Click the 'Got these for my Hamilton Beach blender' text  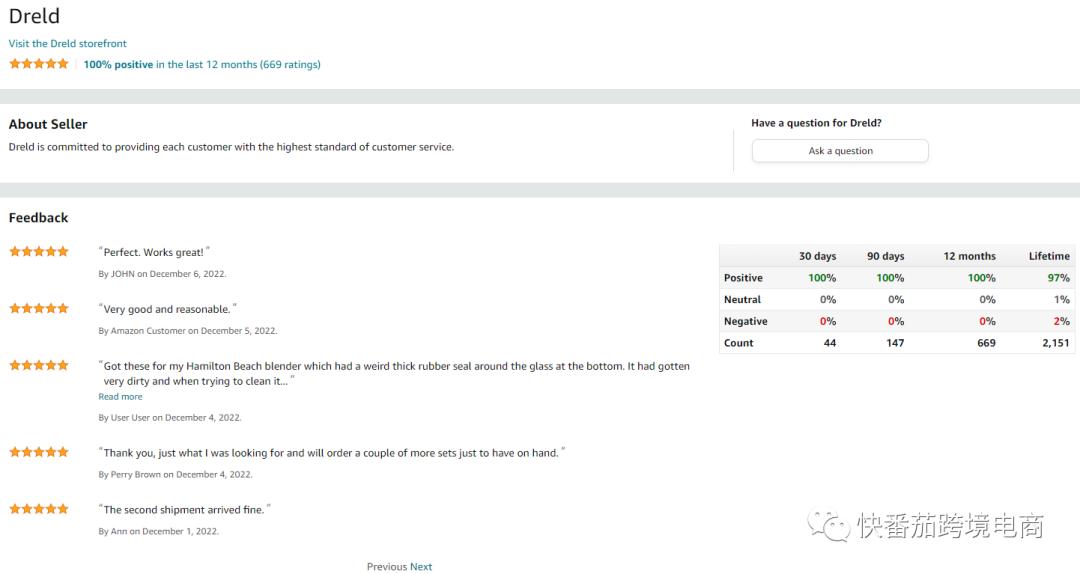[x=394, y=373]
